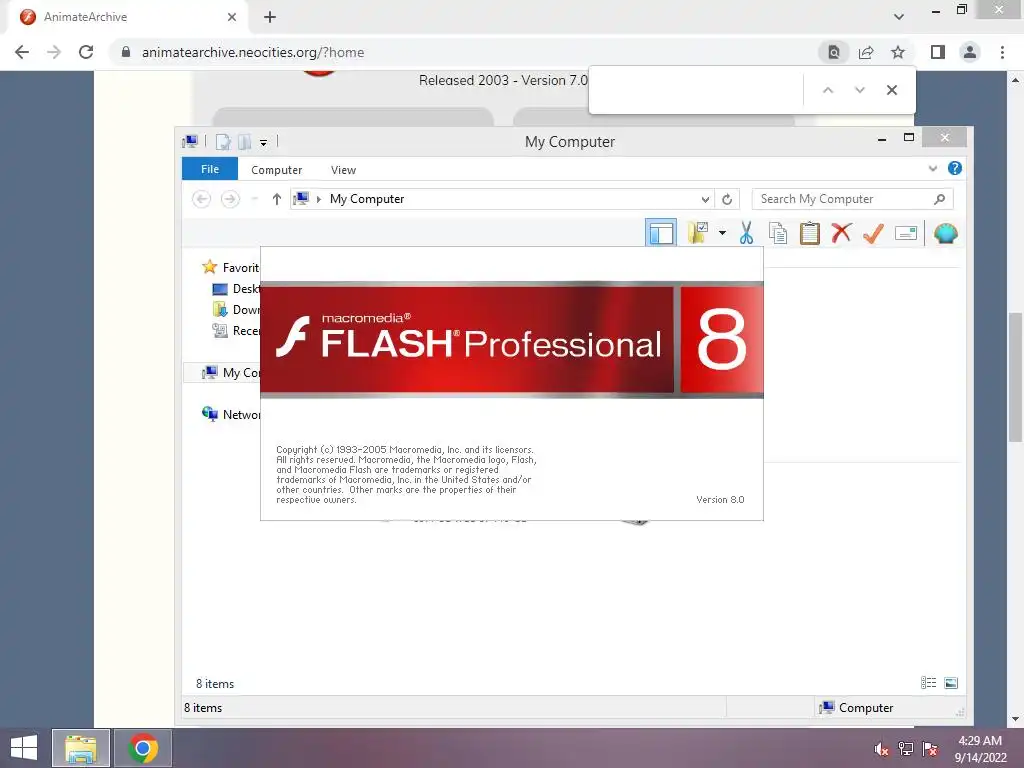Click the Explorer Forward arrow button
This screenshot has height=768, width=1024.
pos(230,199)
